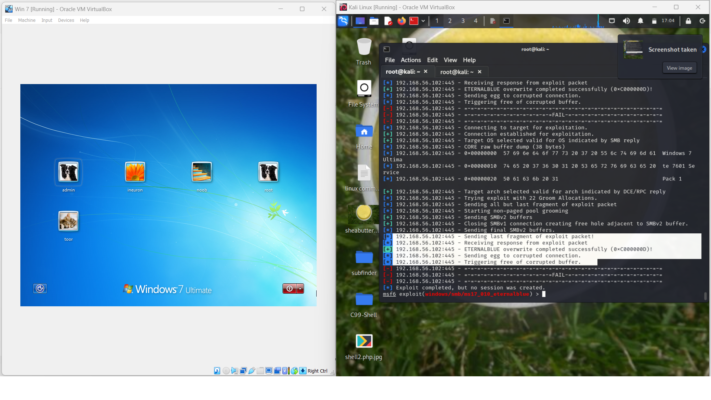
Task: Select the noob user with the stairs picture
Action: 202,176
